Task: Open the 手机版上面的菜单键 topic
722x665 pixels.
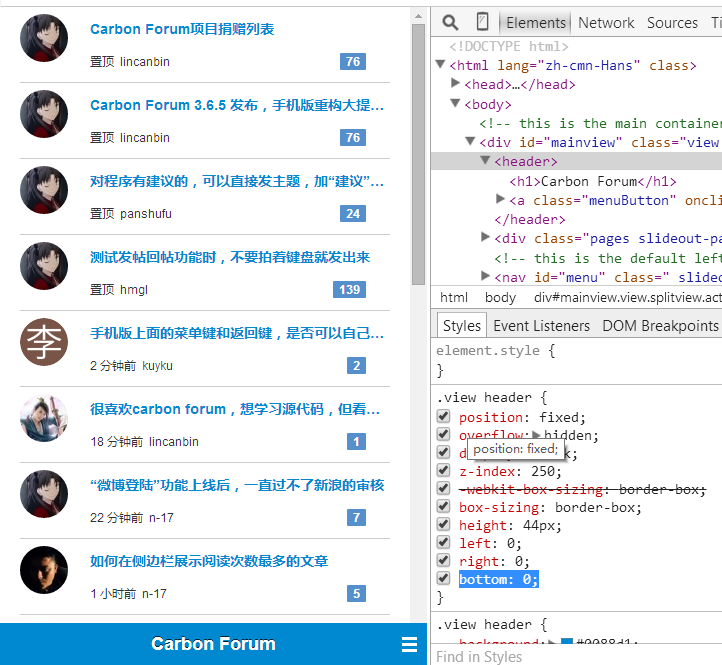Action: [x=237, y=333]
